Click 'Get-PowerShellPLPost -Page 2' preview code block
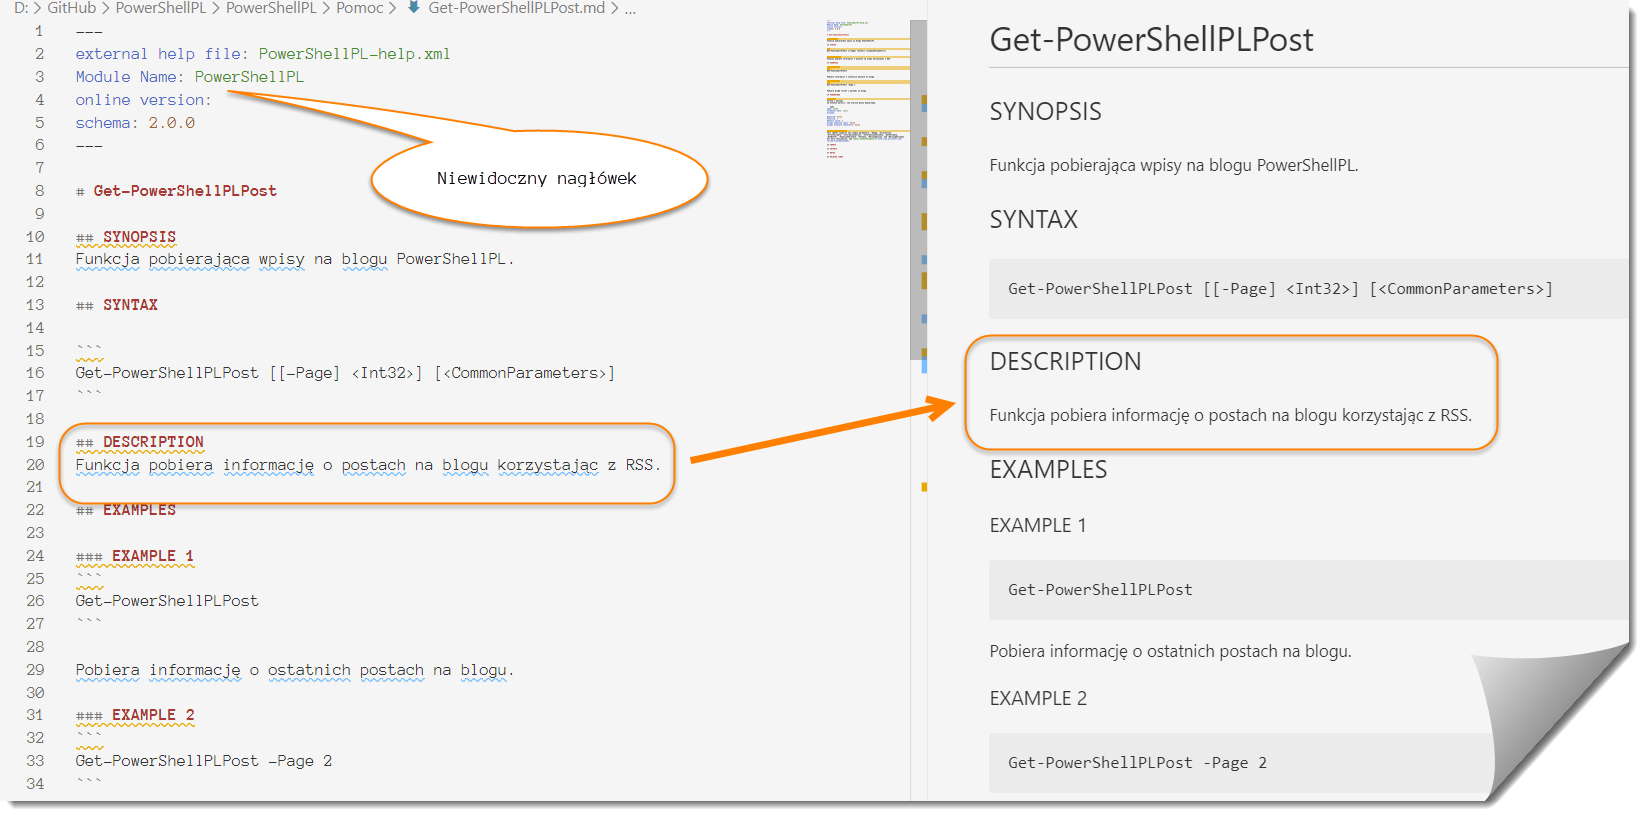1644x816 pixels. (1137, 763)
